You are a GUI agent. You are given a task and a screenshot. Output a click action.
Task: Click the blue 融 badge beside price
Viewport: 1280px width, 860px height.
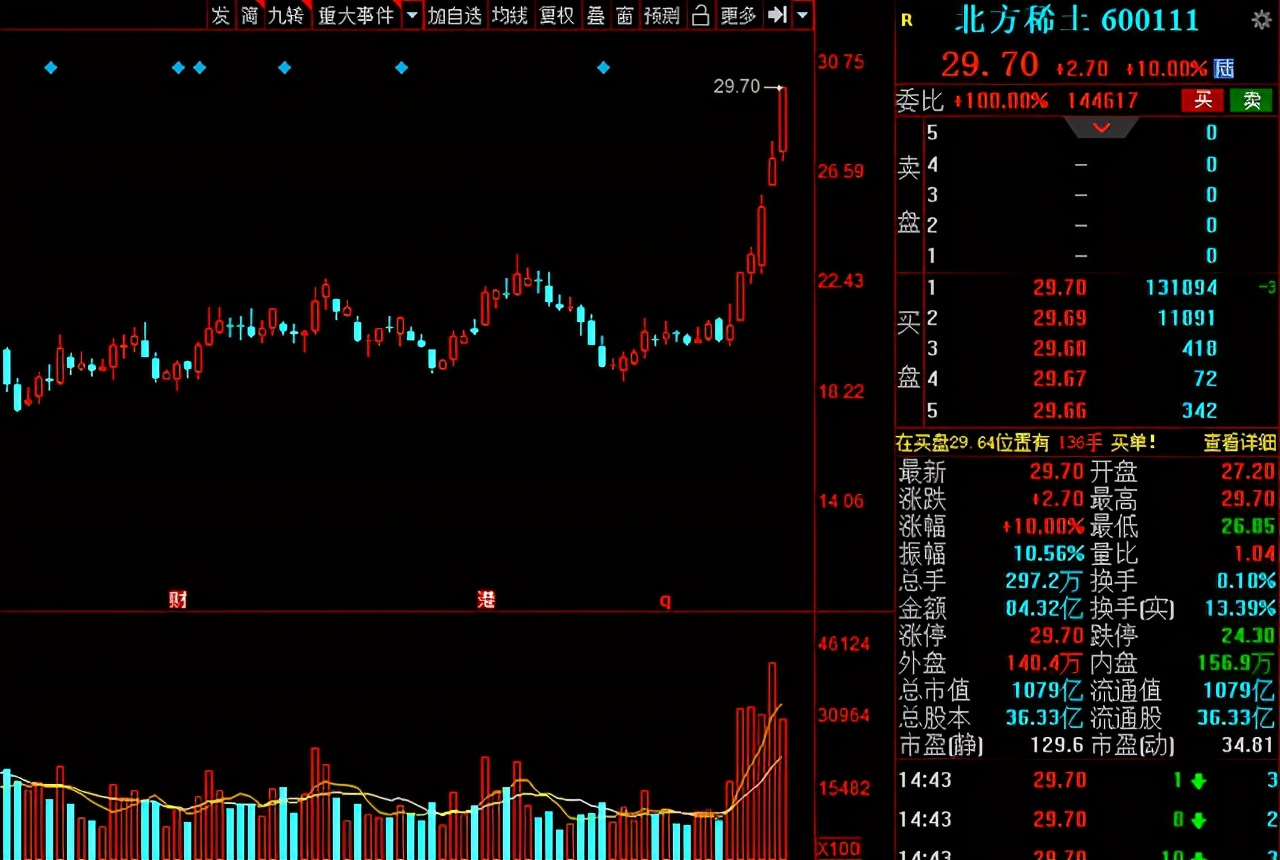1224,68
